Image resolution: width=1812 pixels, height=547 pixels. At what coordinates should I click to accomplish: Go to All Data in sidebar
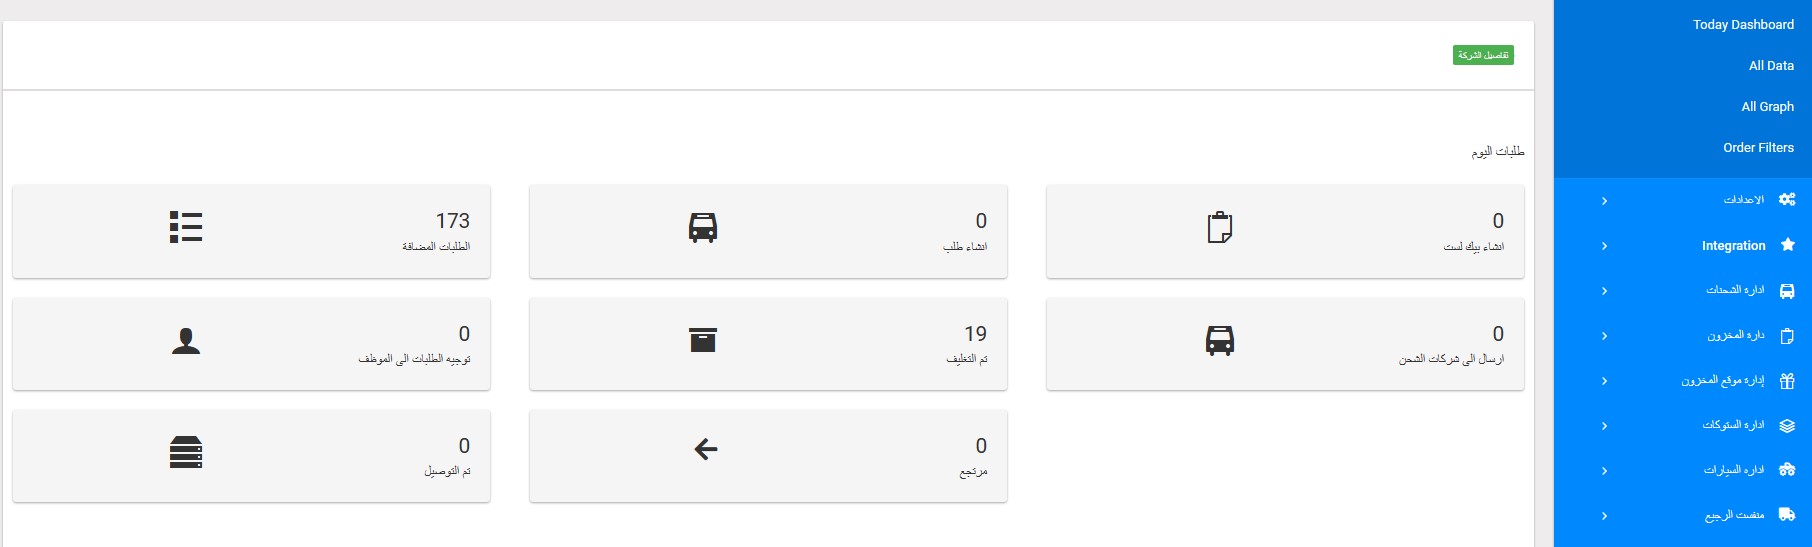point(1771,66)
